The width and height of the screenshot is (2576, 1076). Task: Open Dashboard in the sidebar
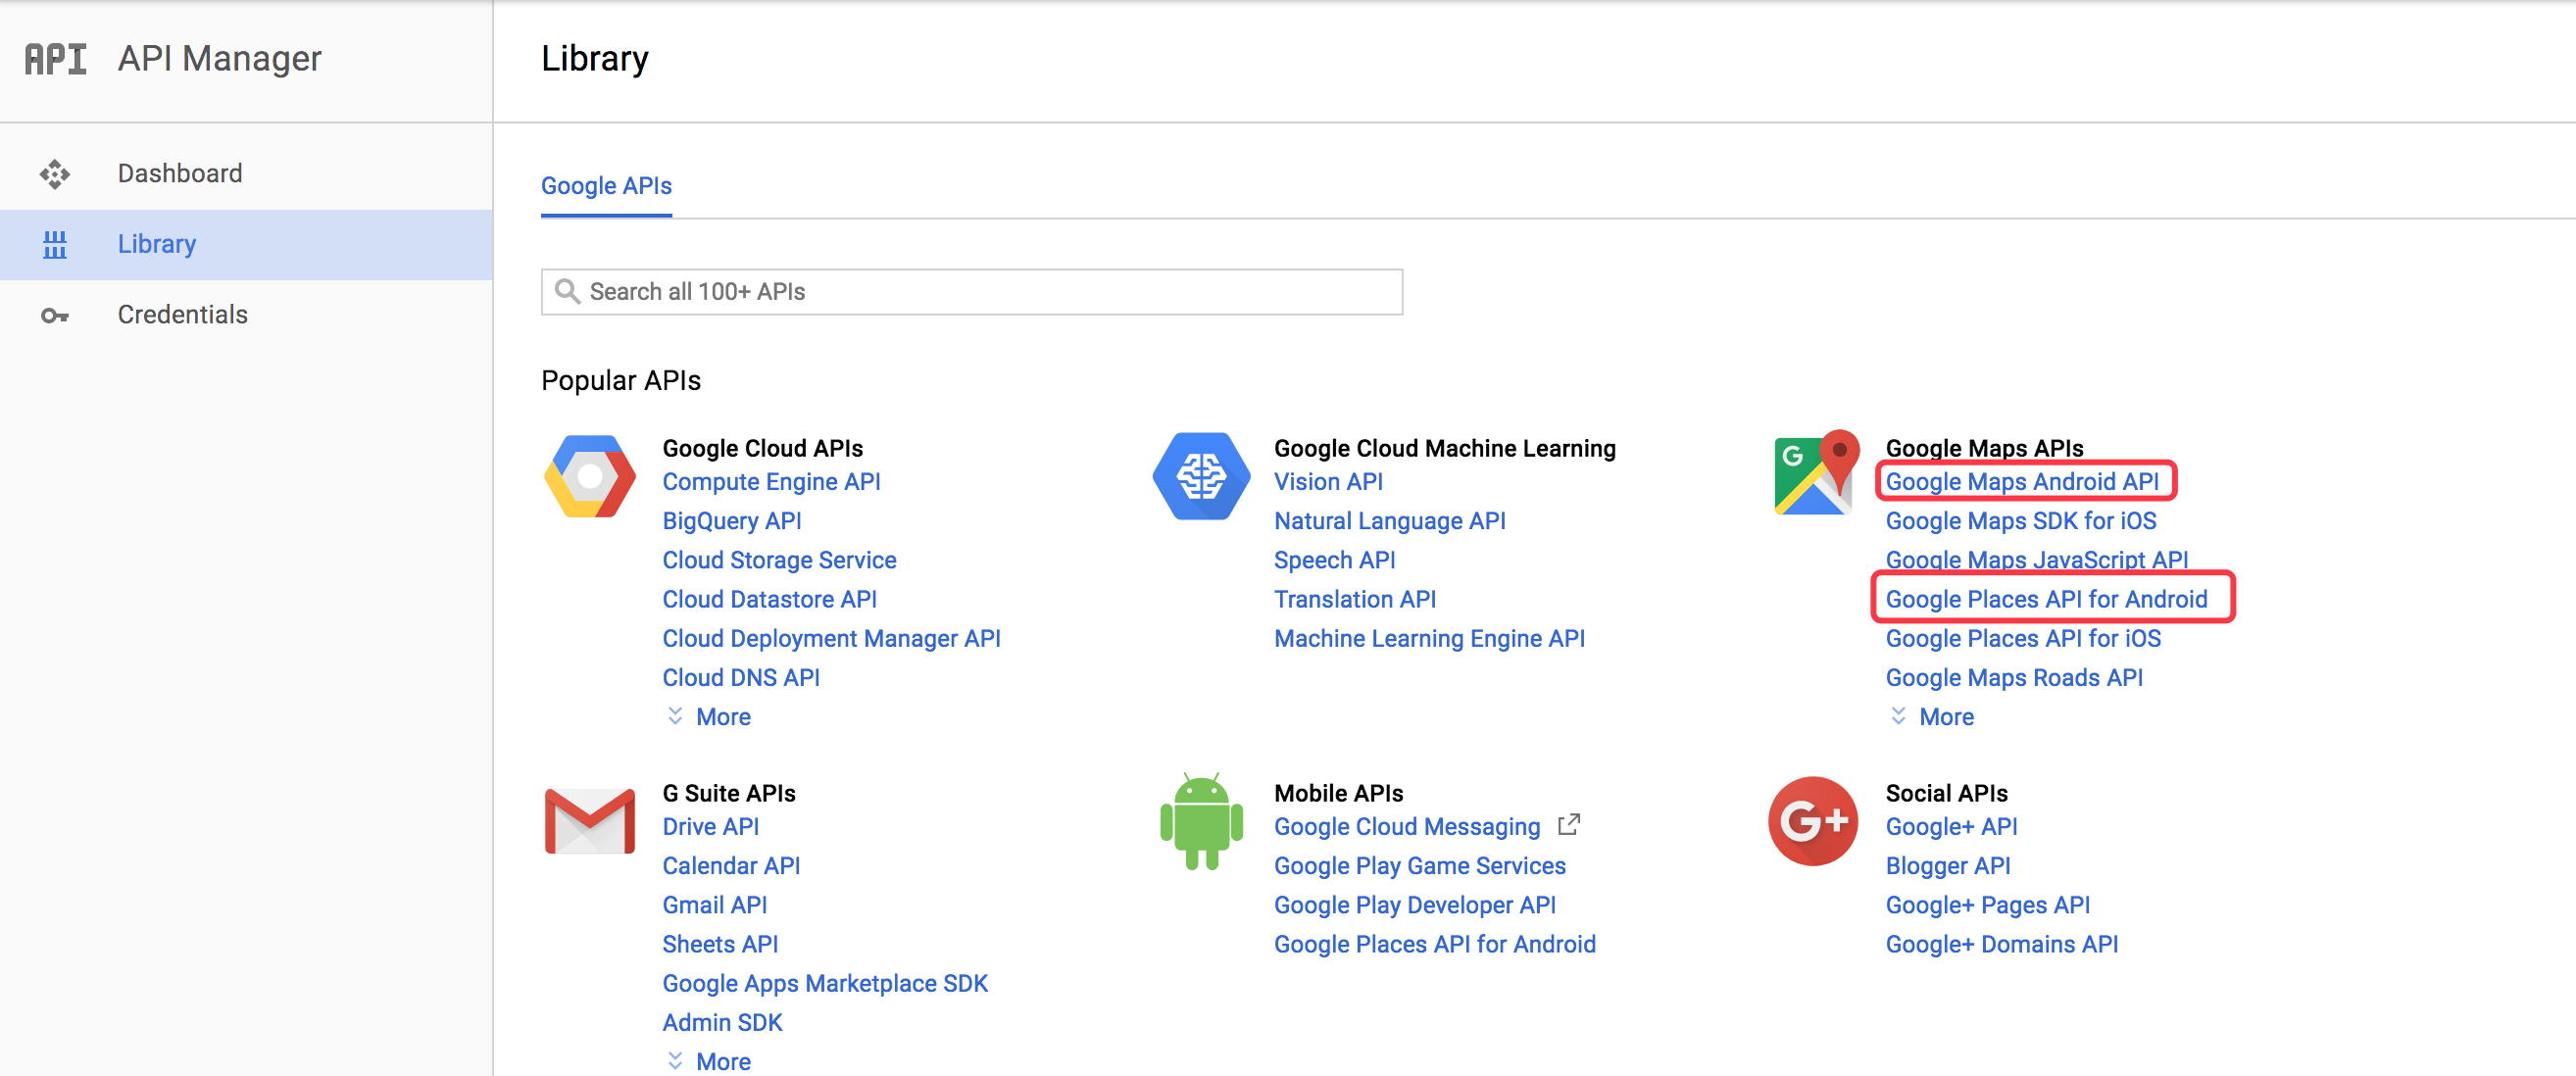pyautogui.click(x=180, y=174)
